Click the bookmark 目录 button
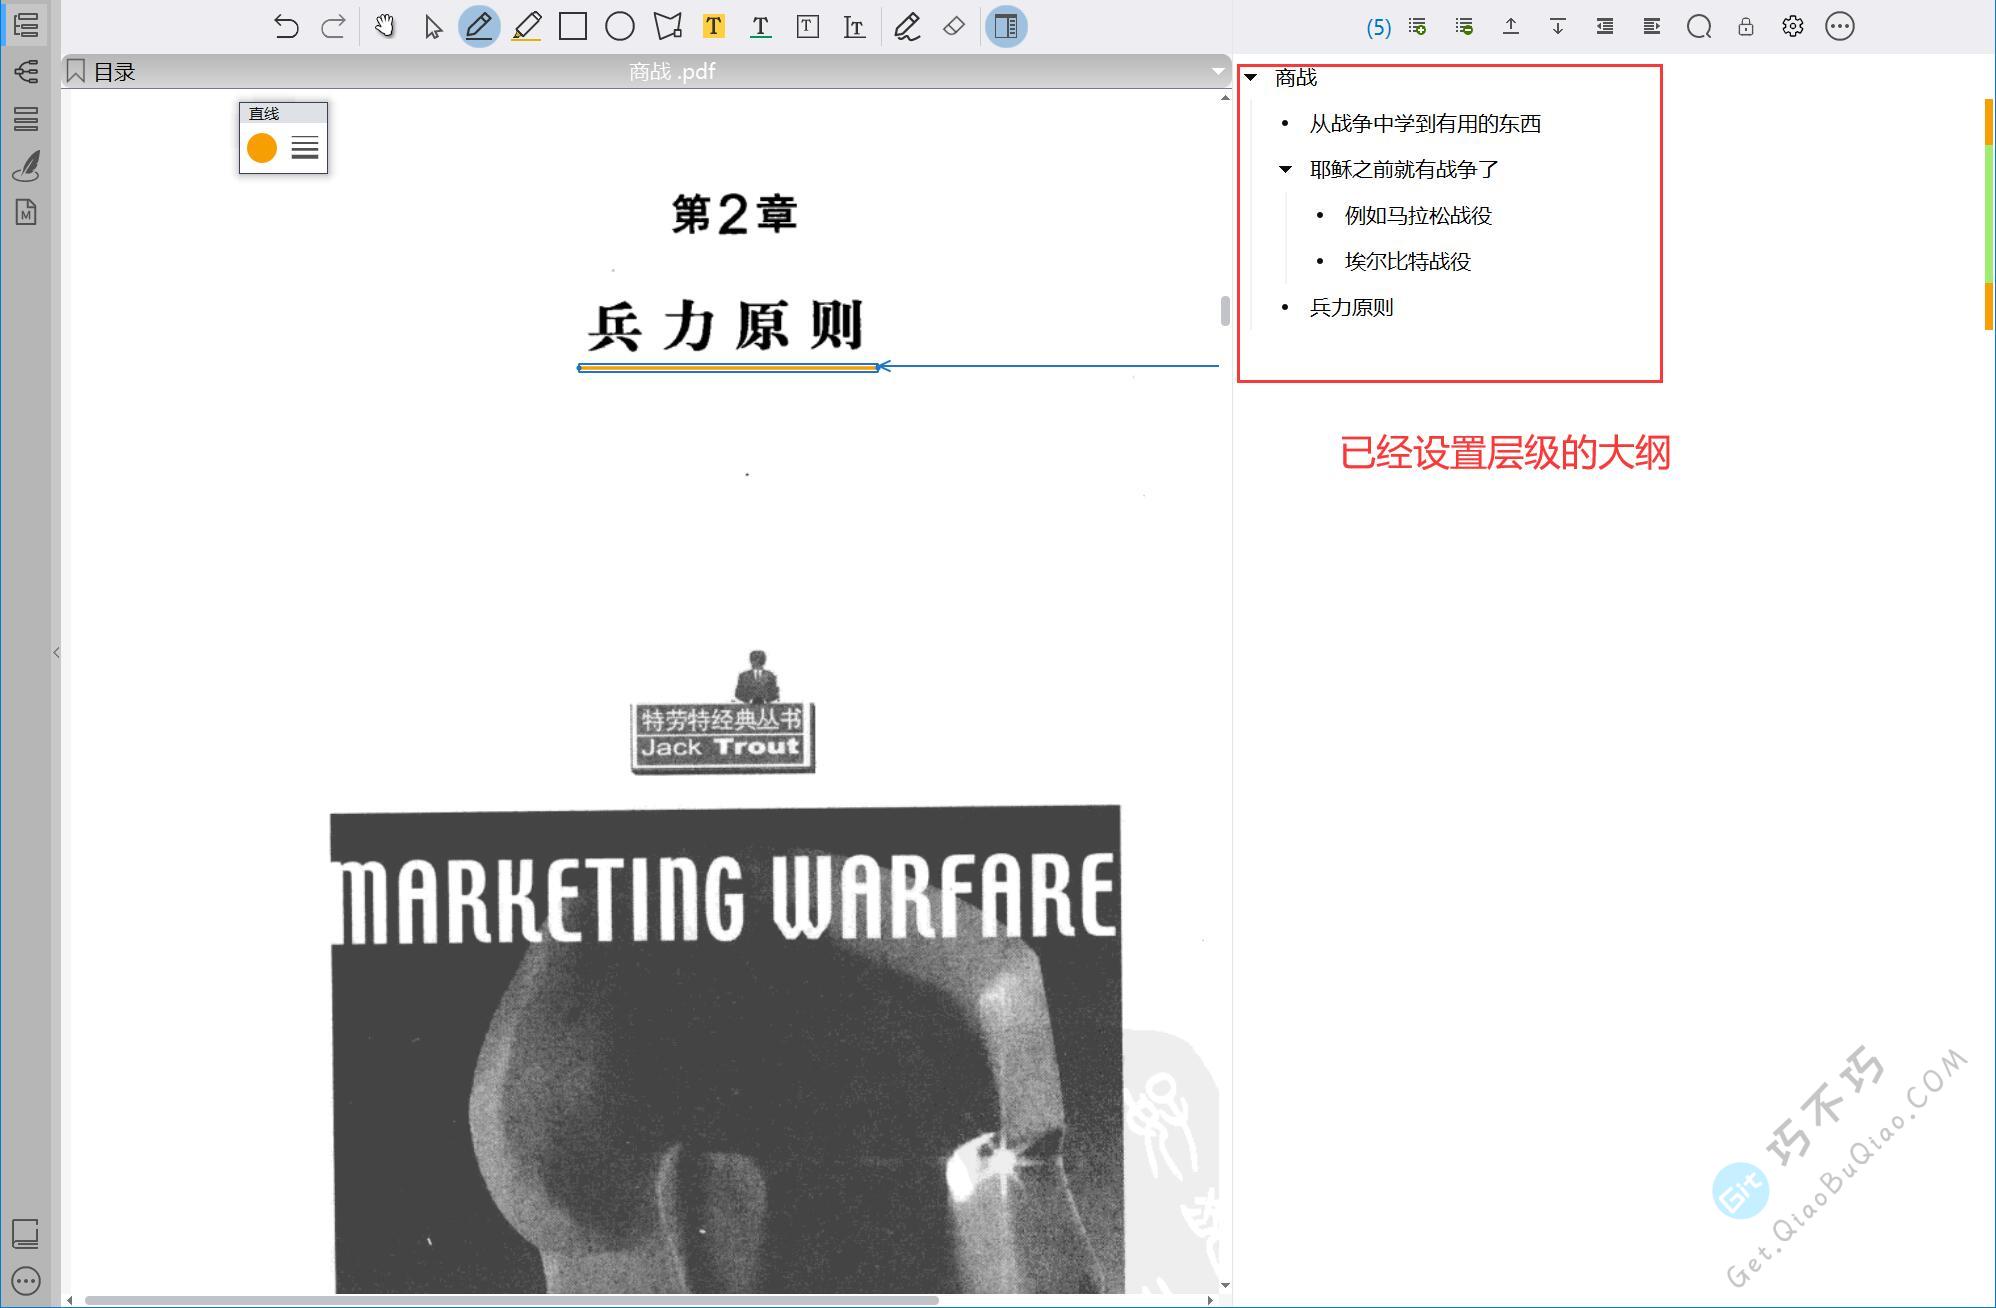This screenshot has height=1308, width=1996. (100, 72)
